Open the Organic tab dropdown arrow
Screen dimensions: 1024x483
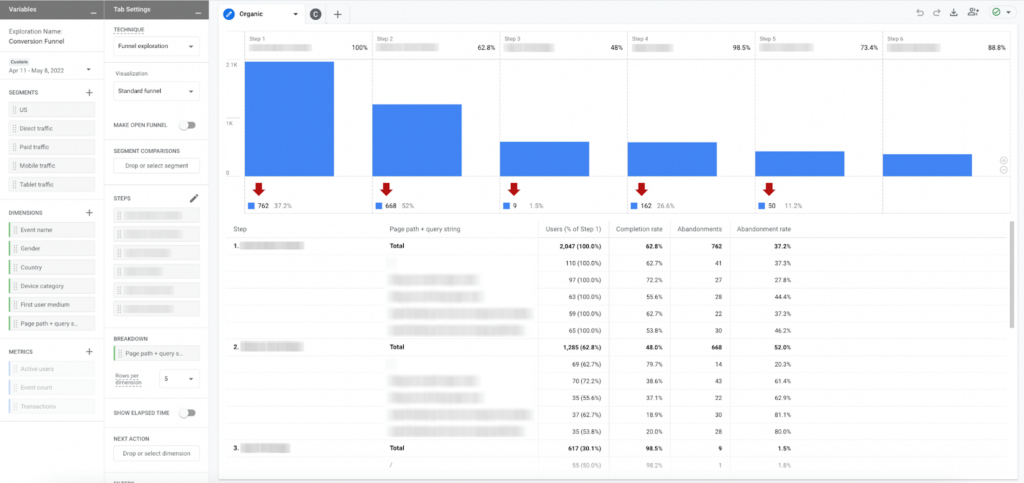[x=295, y=14]
